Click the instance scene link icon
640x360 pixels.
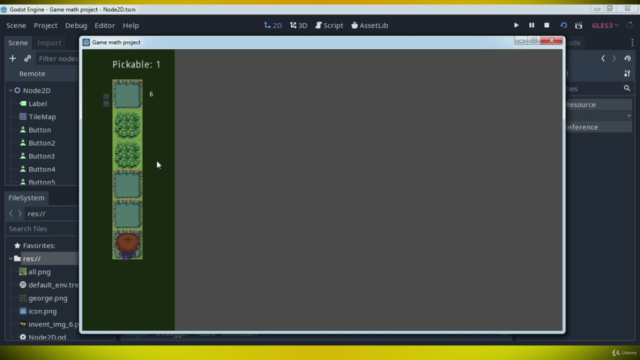pos(27,58)
